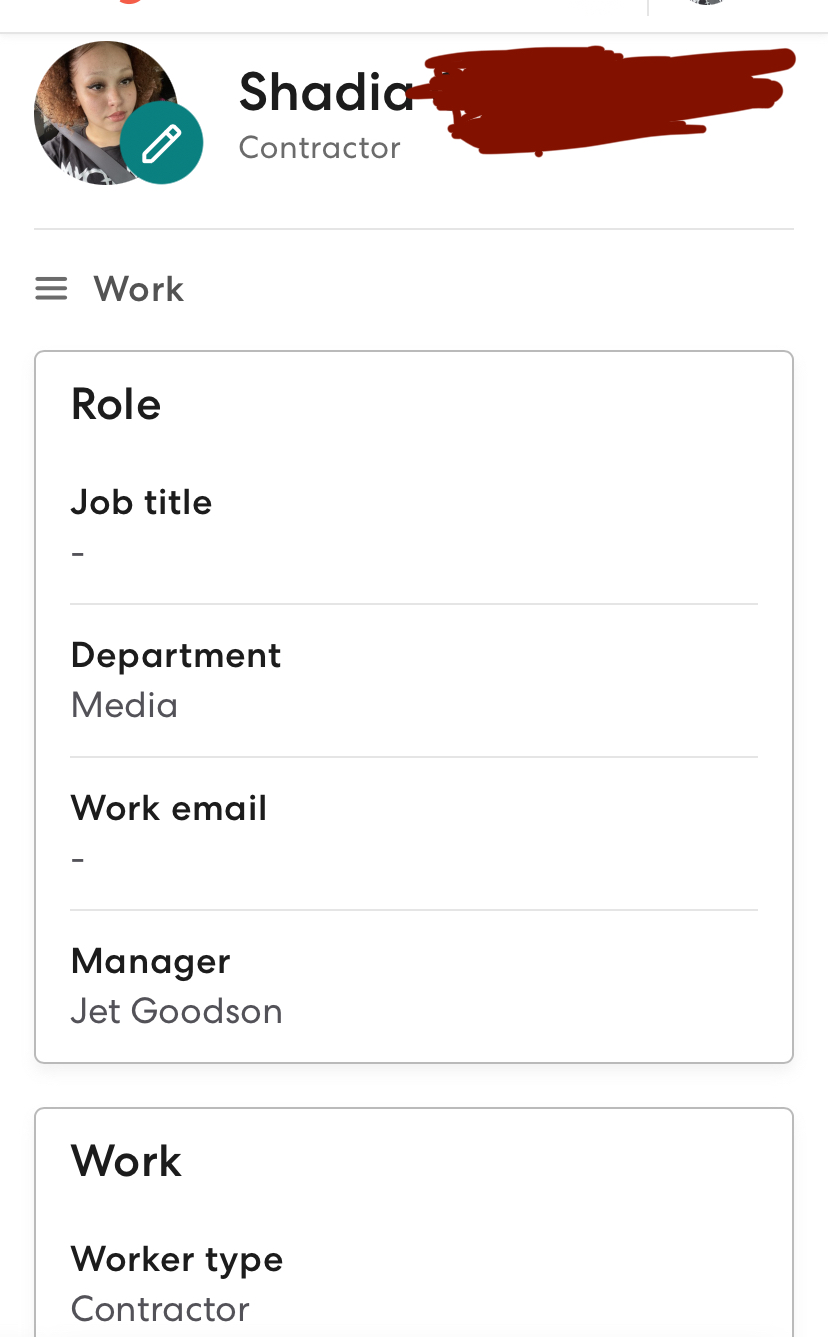This screenshot has width=828, height=1337.
Task: Select the Work email field label
Action: click(x=169, y=808)
